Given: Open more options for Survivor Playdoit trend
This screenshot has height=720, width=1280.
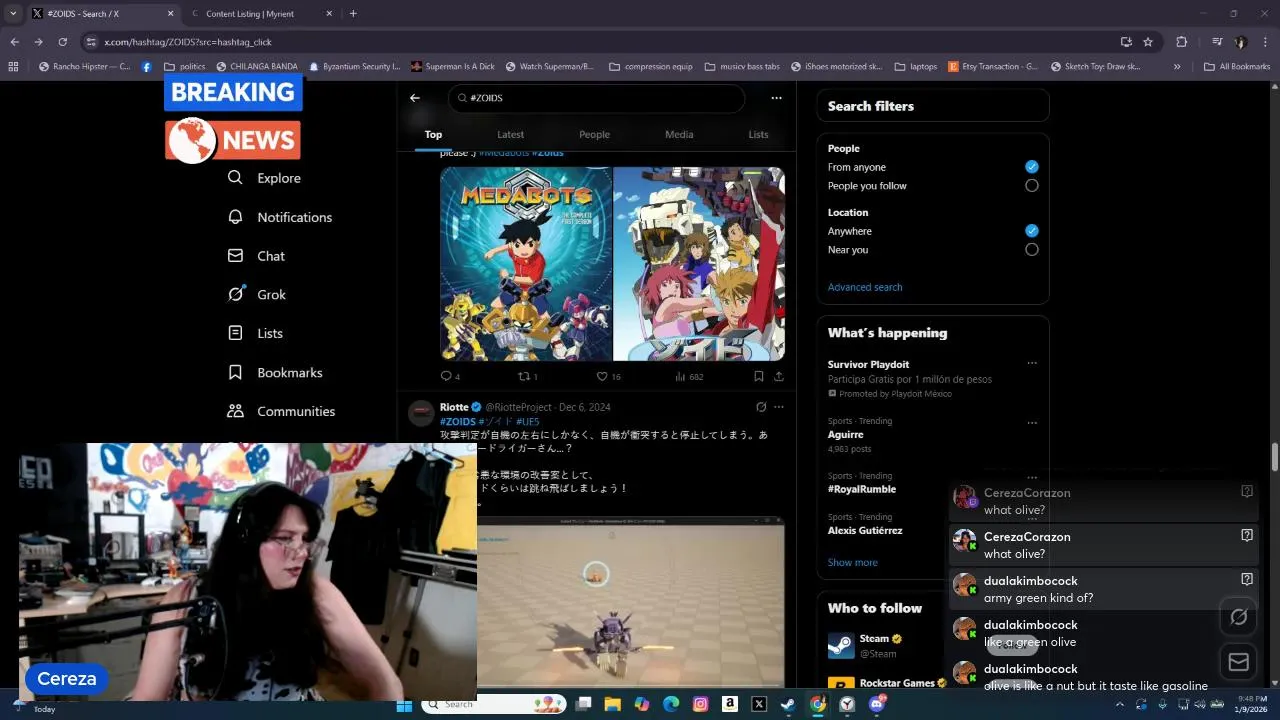Looking at the screenshot, I should (x=1032, y=364).
